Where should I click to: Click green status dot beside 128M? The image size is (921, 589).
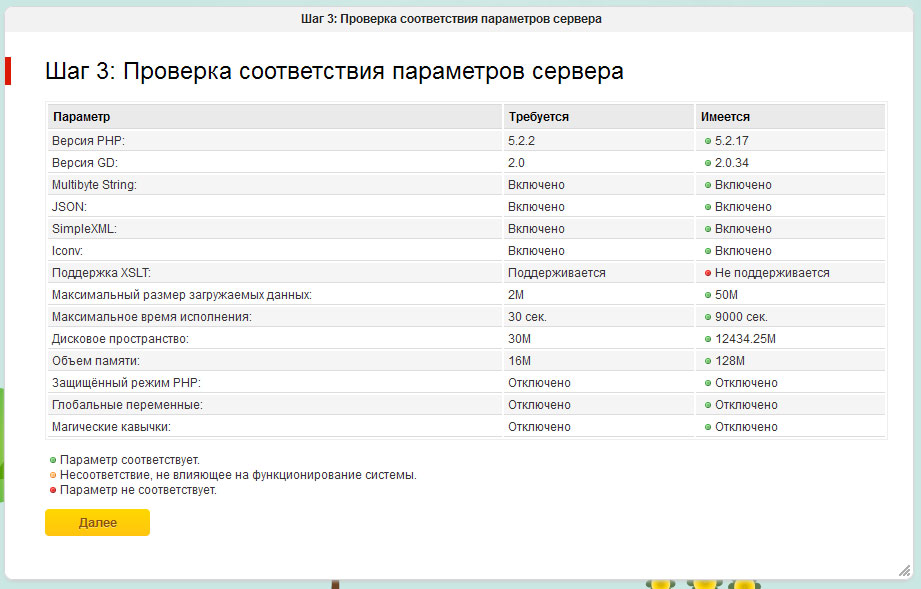(x=707, y=361)
